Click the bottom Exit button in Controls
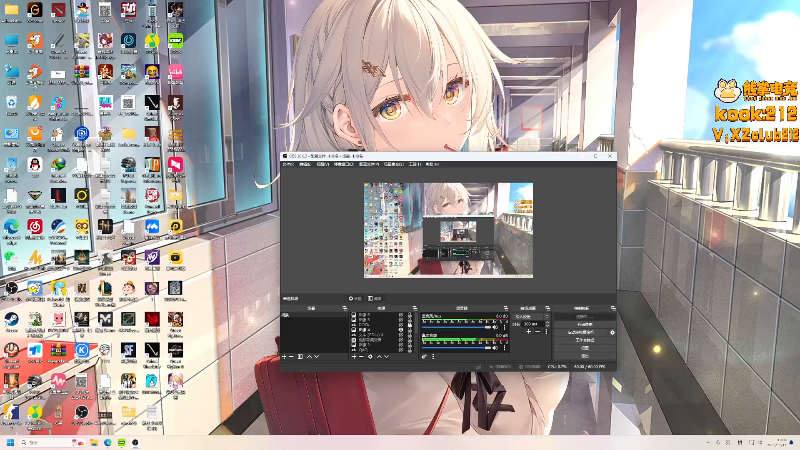 pos(585,356)
